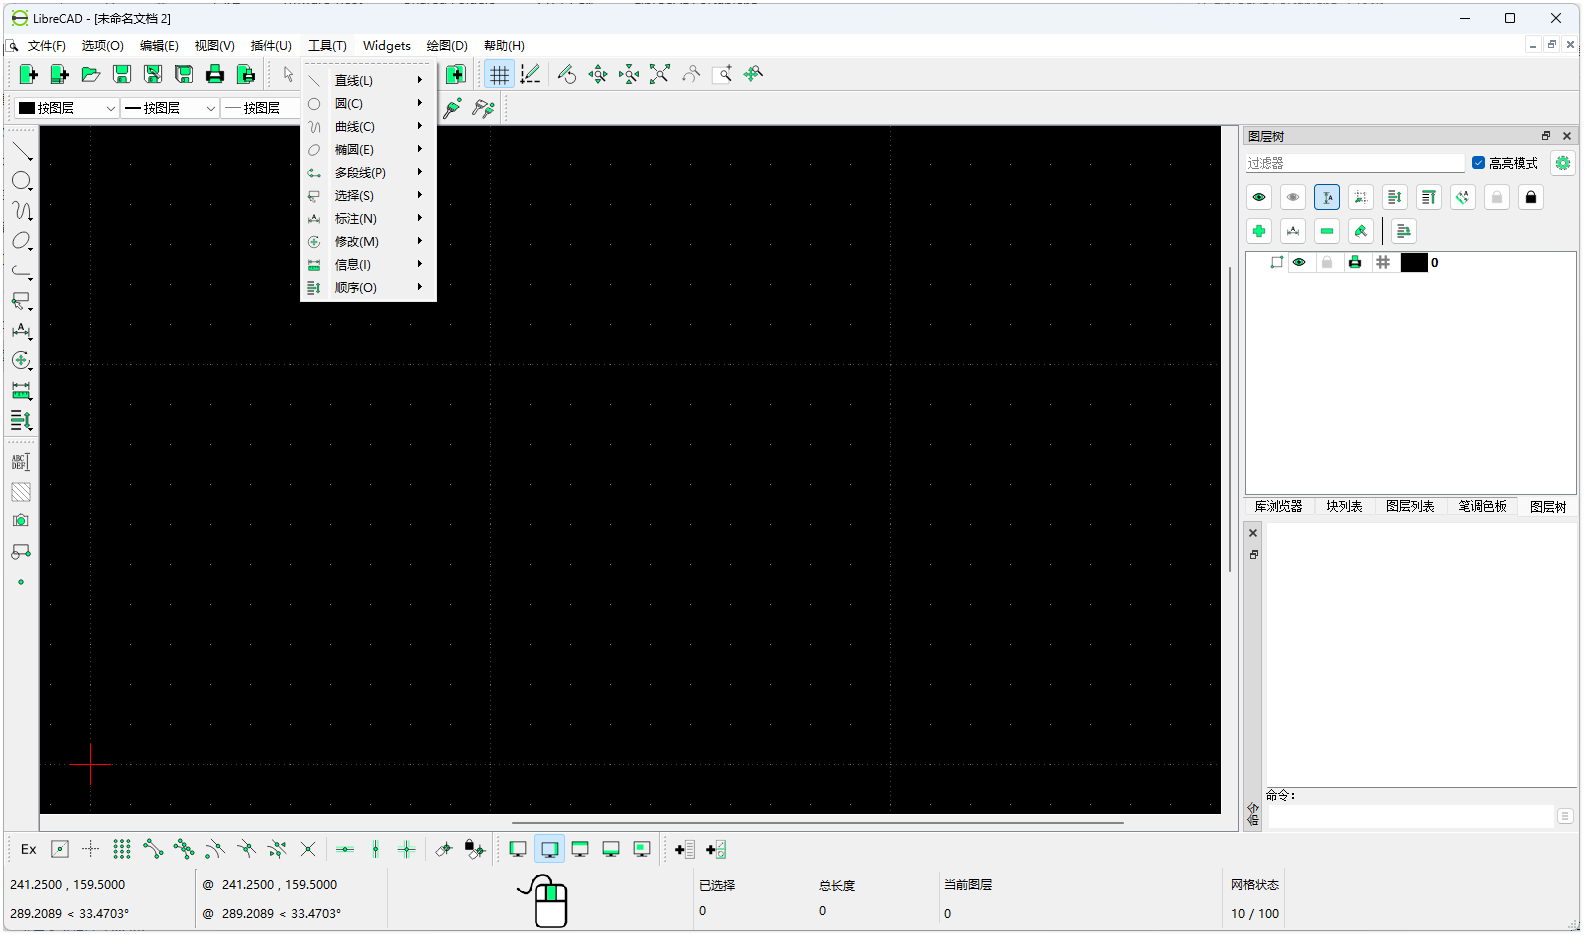Click the green minus remove layer button

tap(1327, 231)
